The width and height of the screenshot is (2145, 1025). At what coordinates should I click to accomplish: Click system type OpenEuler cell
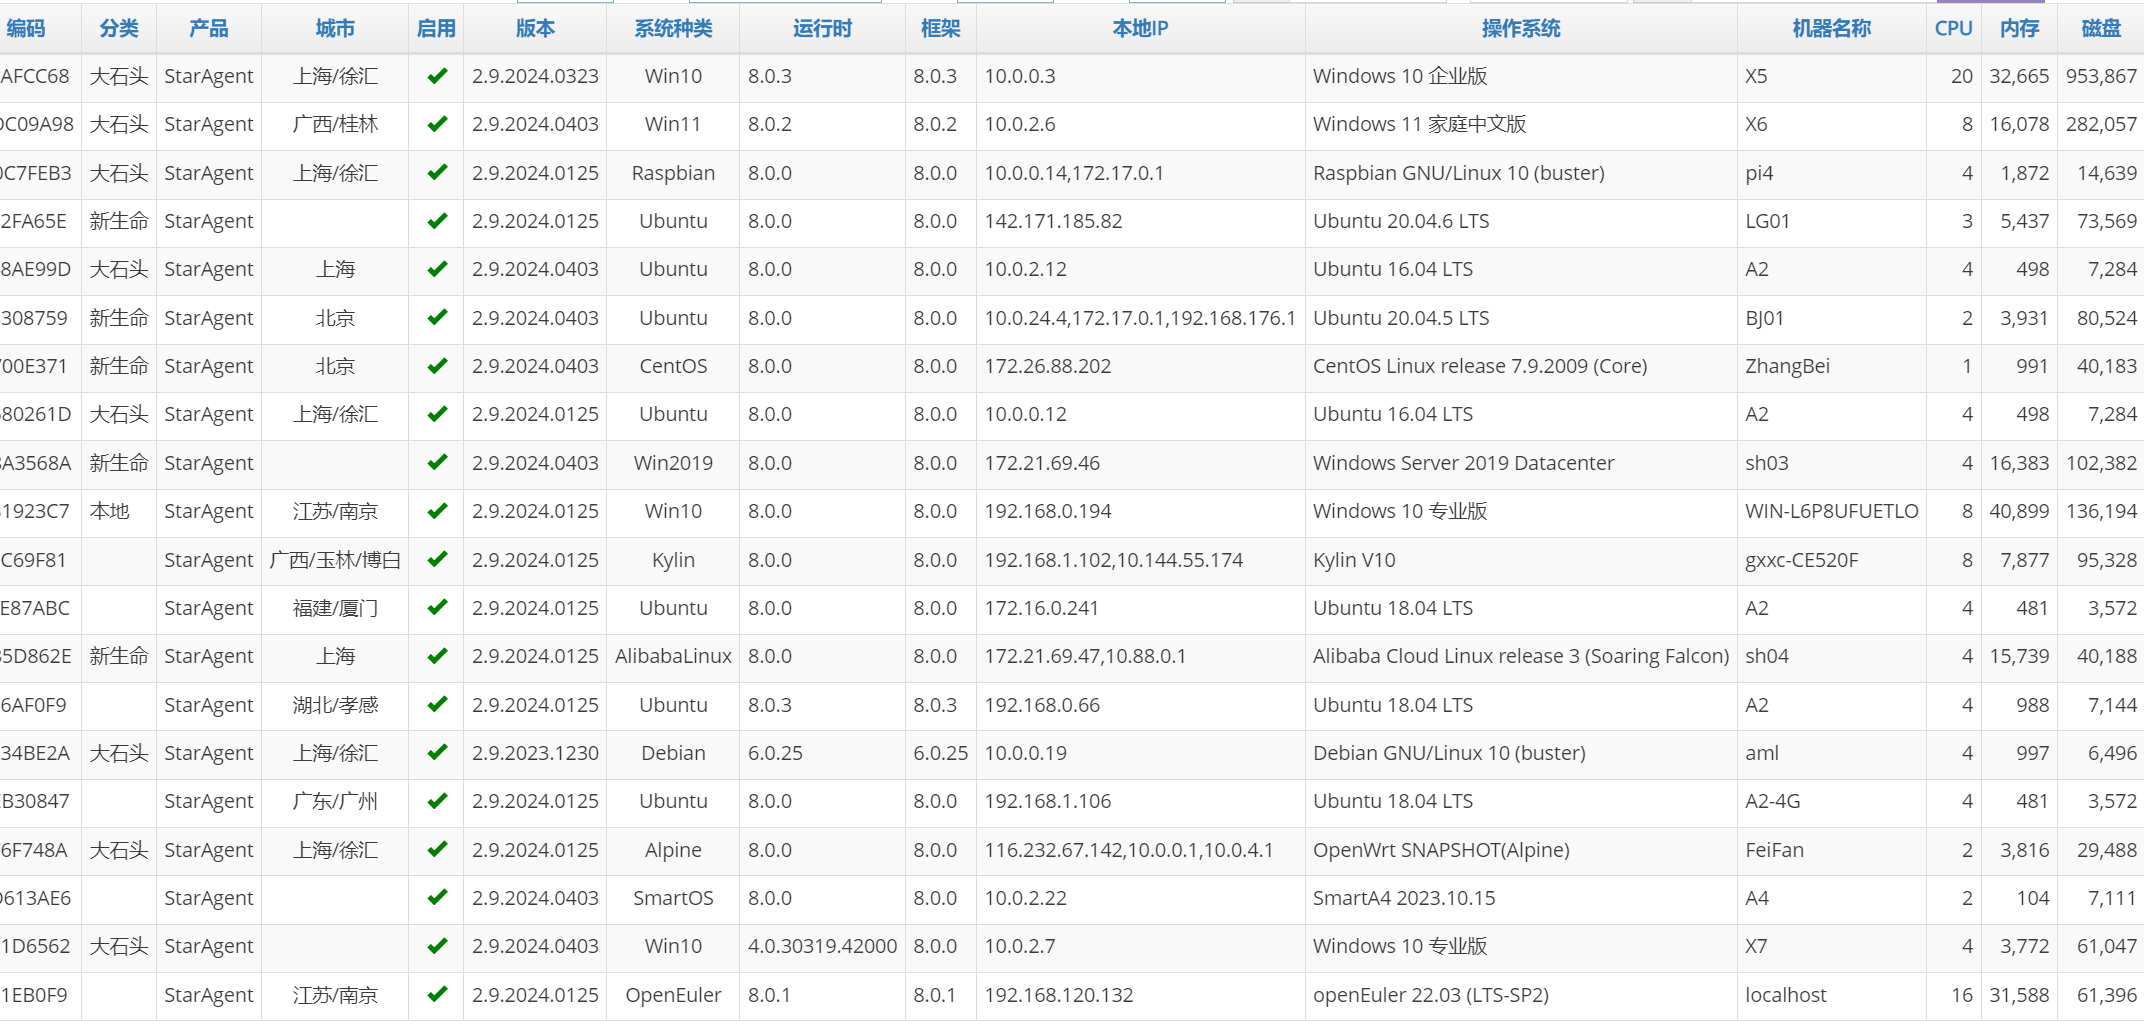673,995
